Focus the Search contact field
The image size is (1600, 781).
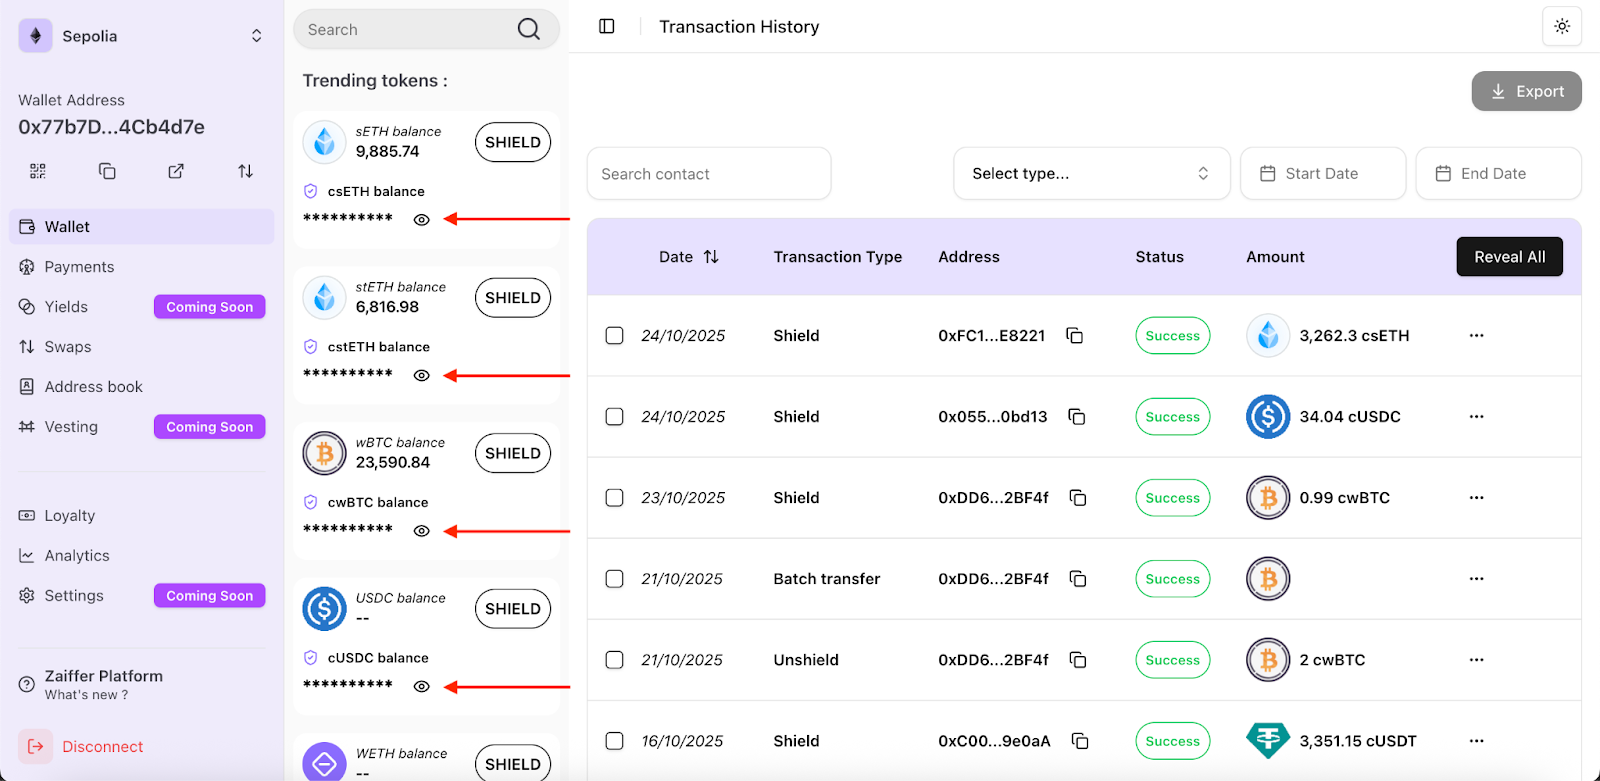click(709, 174)
